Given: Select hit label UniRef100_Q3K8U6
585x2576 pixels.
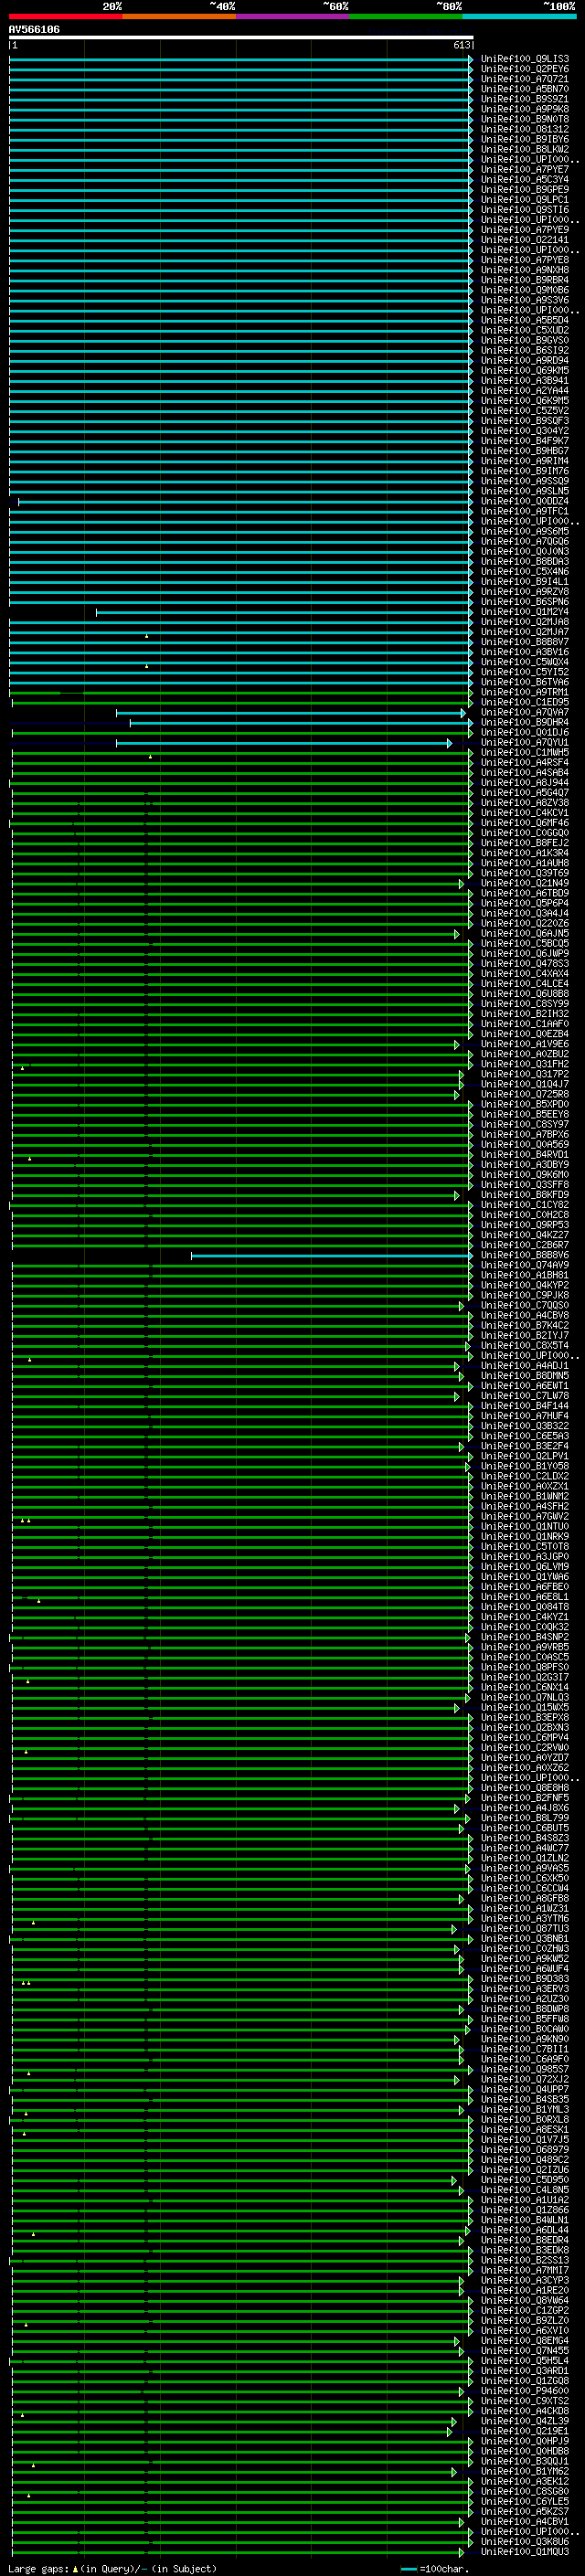Looking at the screenshot, I should pyautogui.click(x=524, y=2543).
